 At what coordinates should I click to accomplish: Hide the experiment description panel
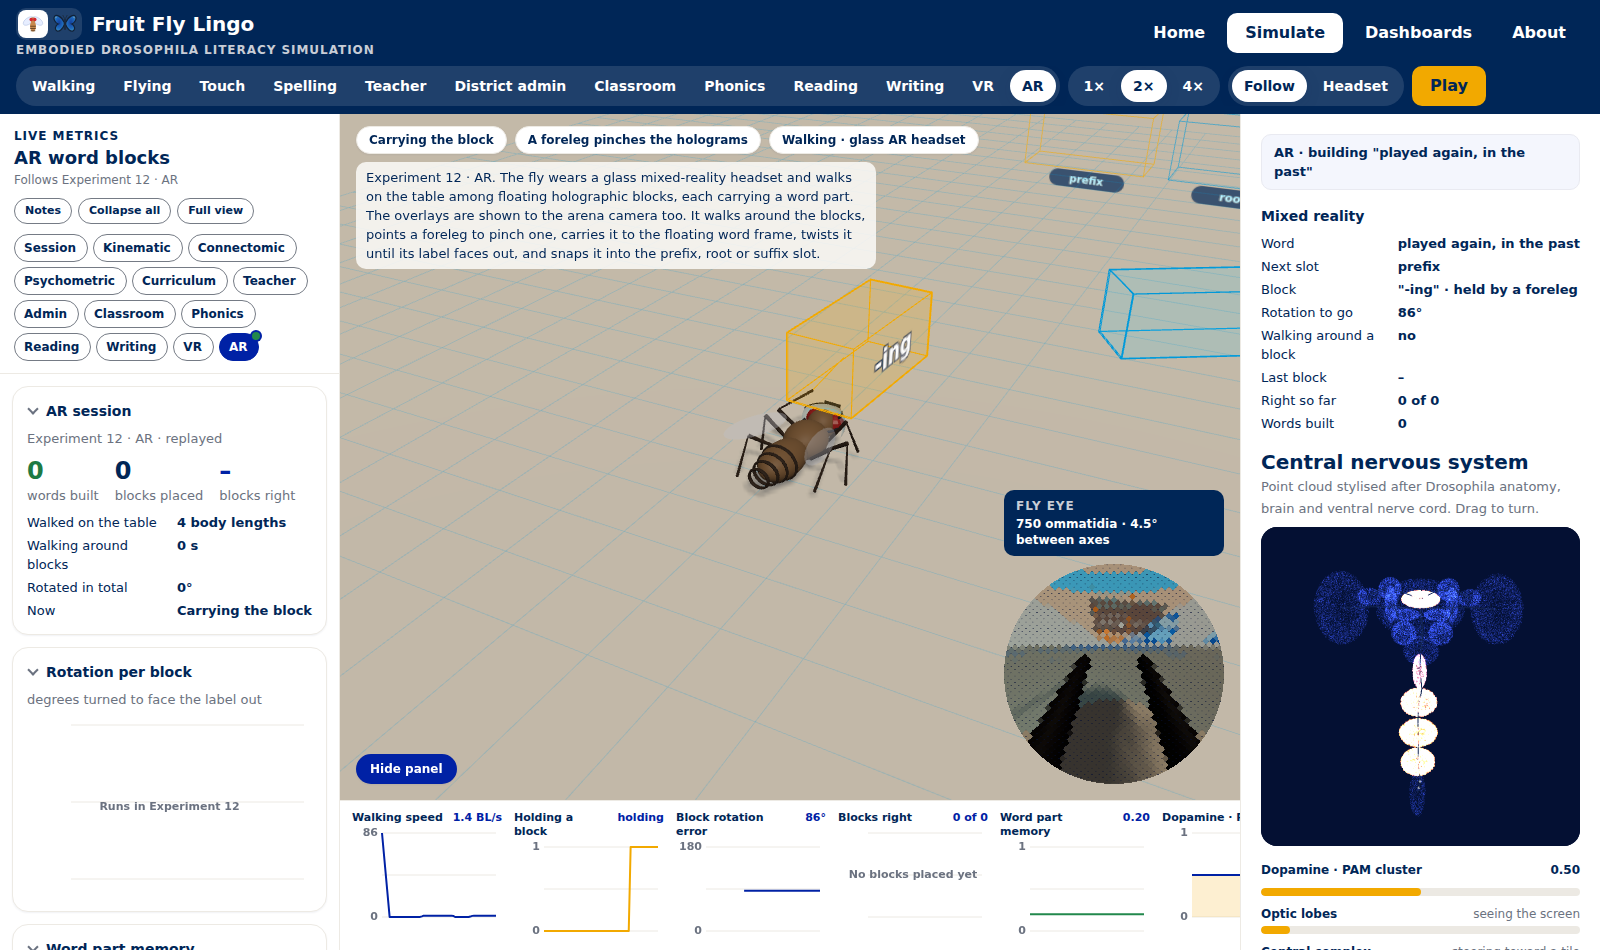click(406, 769)
